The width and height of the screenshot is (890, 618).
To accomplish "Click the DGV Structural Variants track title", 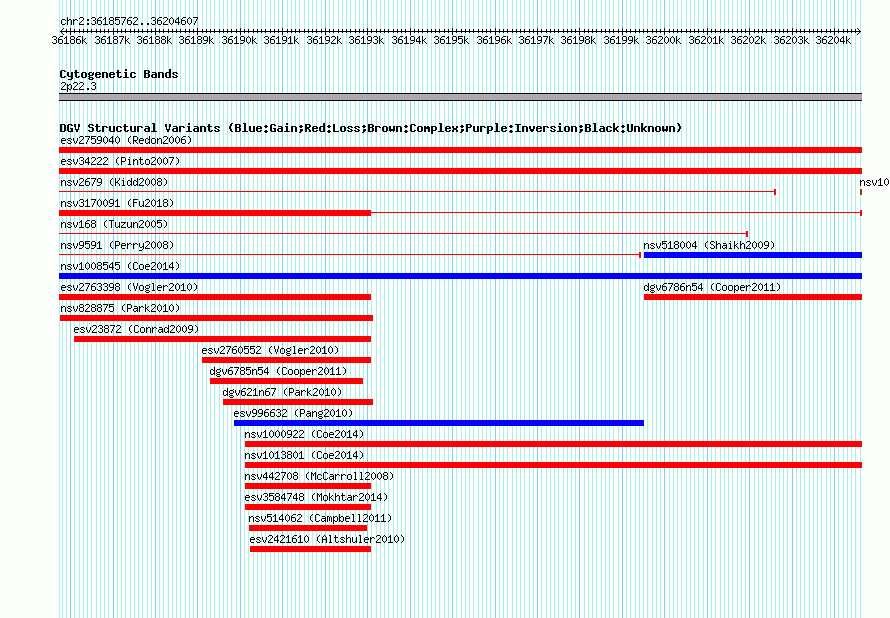I will pos(371,128).
